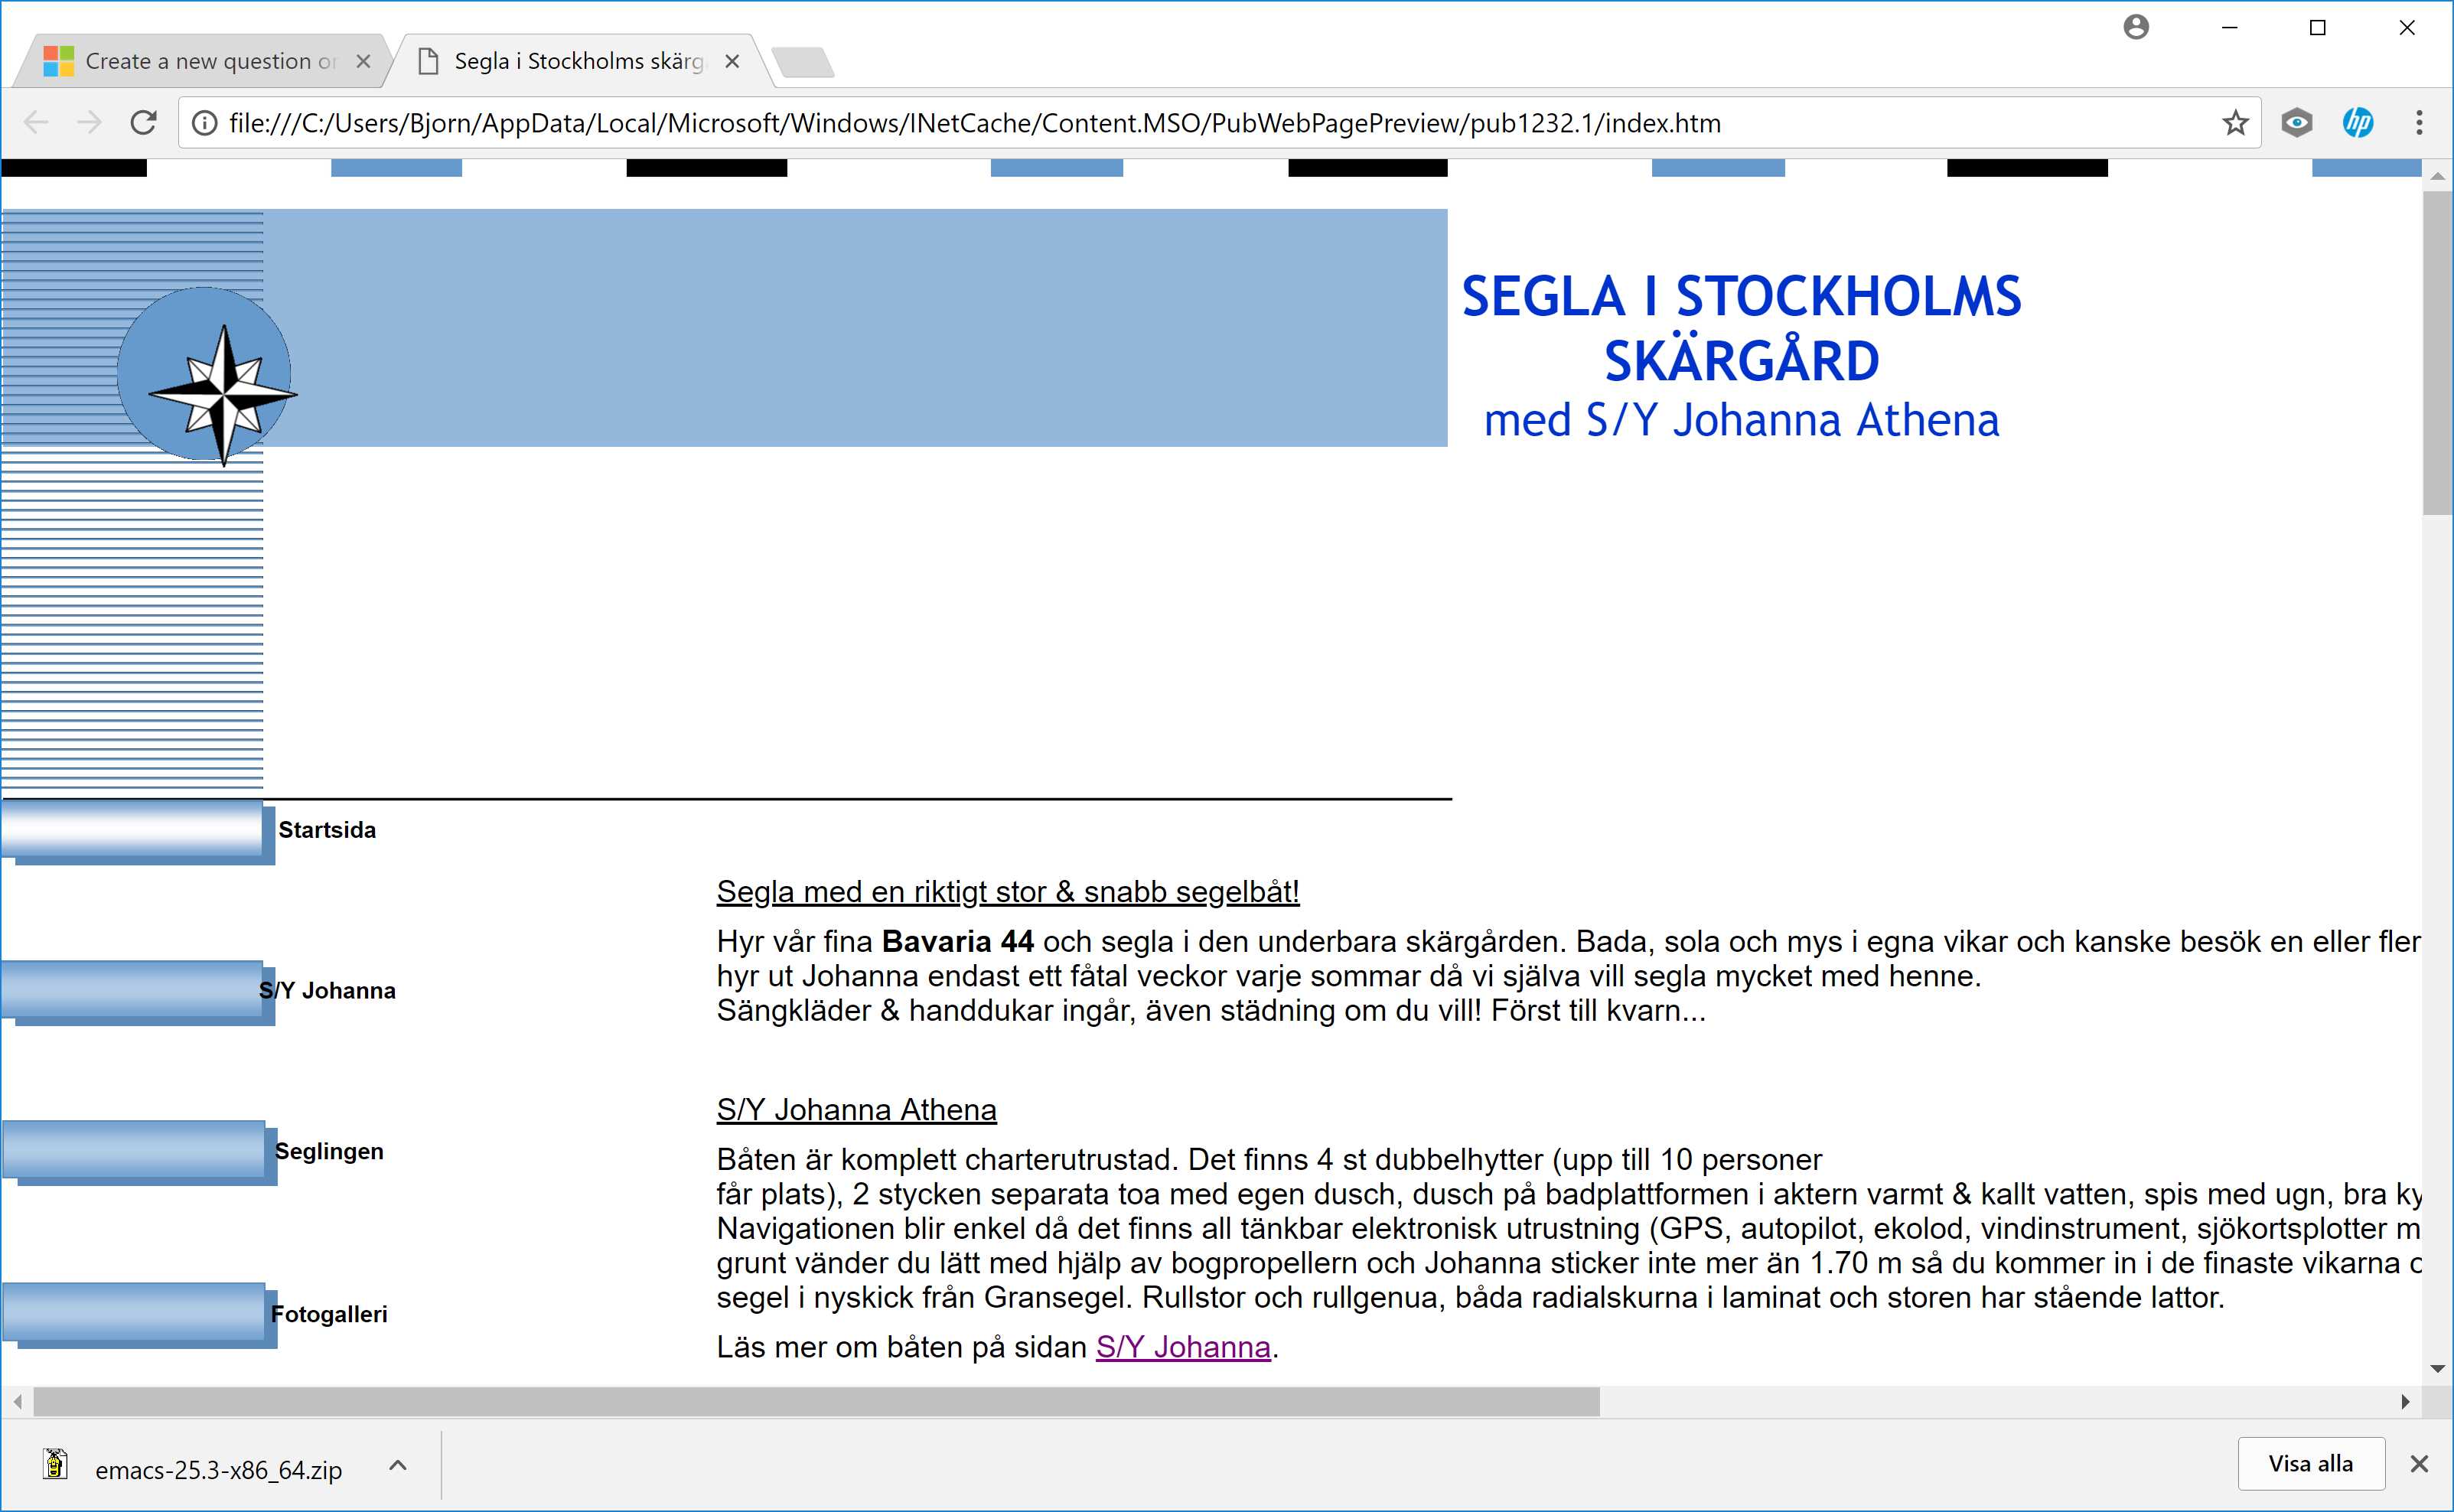The width and height of the screenshot is (2454, 1512).
Task: Click the horizontal scrollbar thumb
Action: 816,1402
